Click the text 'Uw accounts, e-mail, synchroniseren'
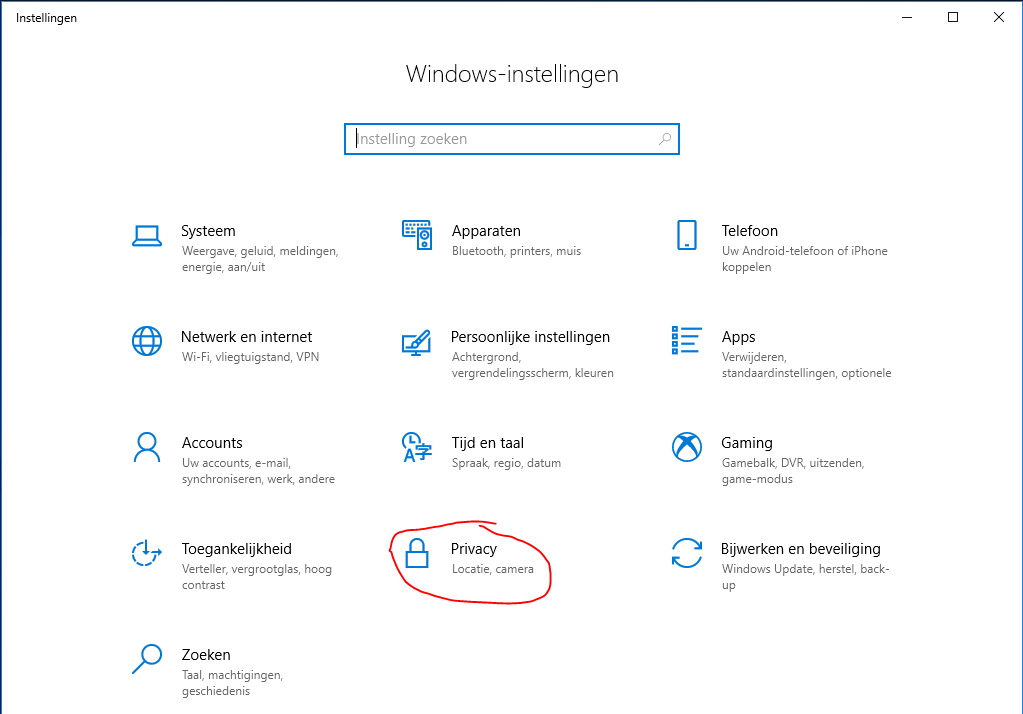Screen dimensions: 1023x714 237,471
